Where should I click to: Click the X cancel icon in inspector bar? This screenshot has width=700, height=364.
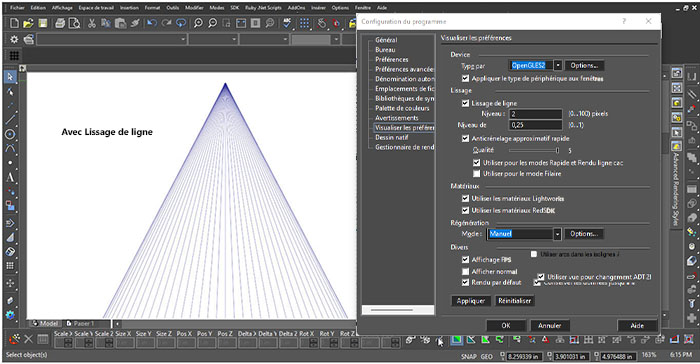tap(29, 339)
